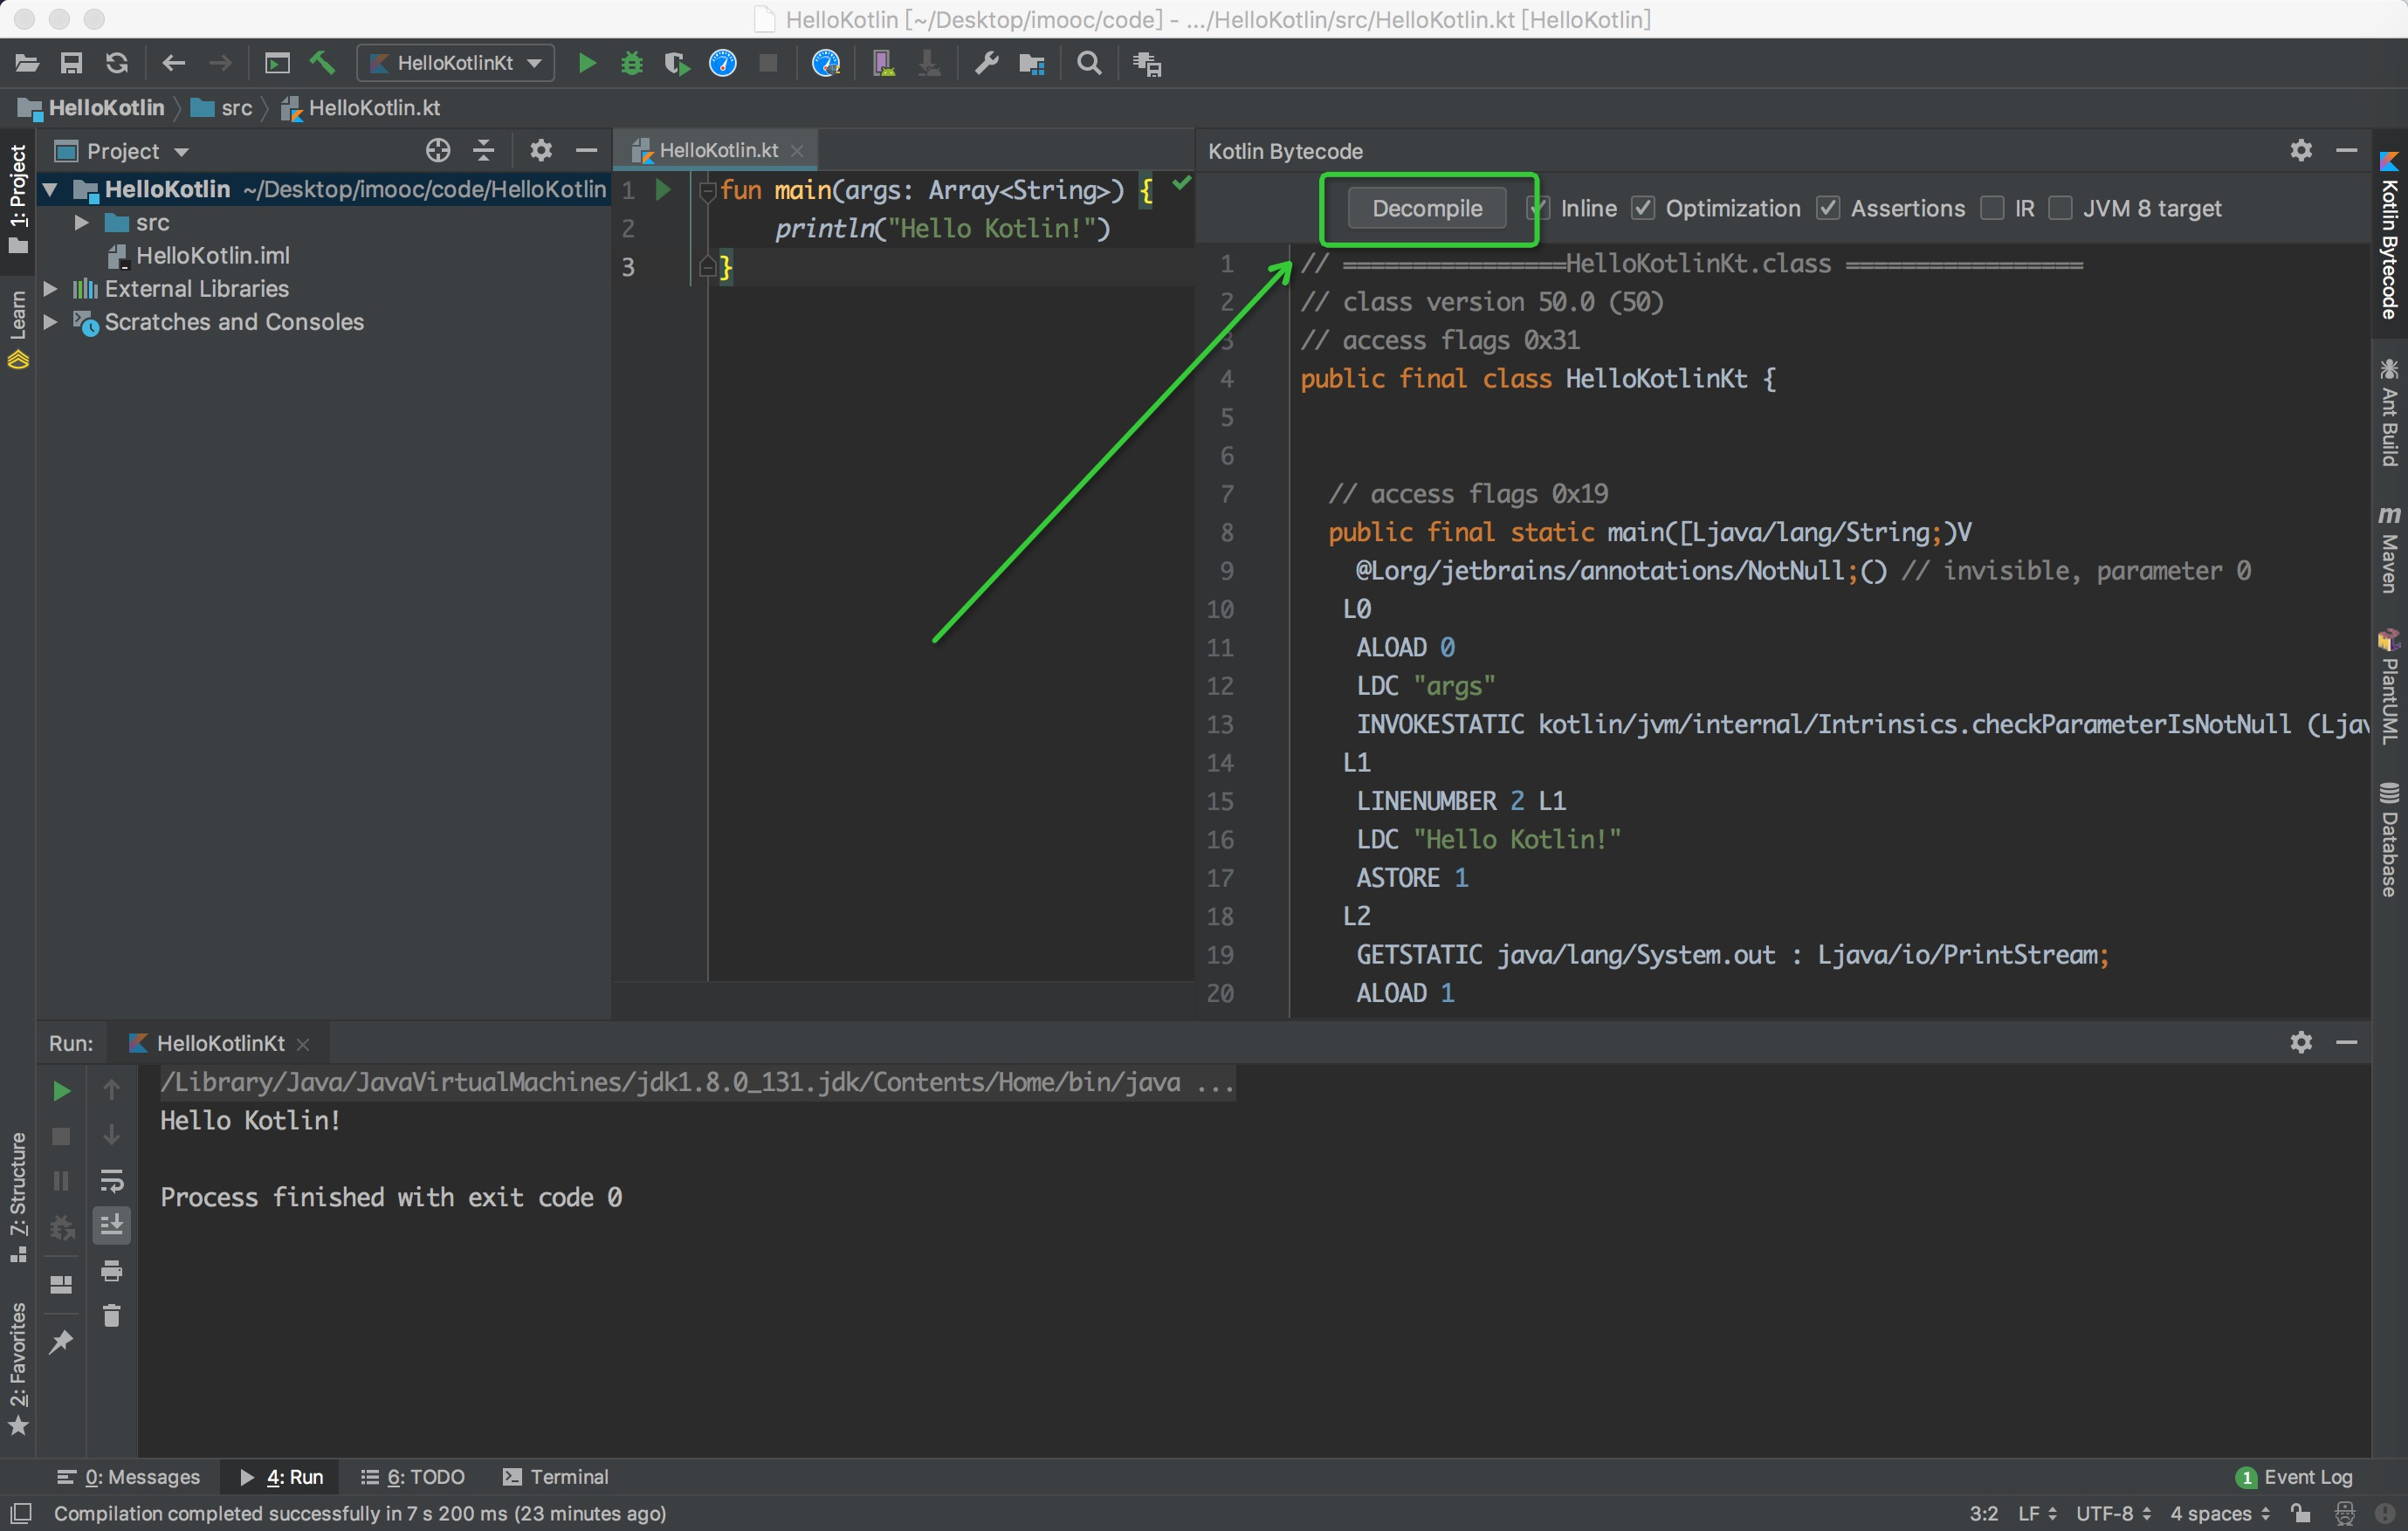Click the Decompile button
This screenshot has width=2408, height=1531.
[1427, 208]
